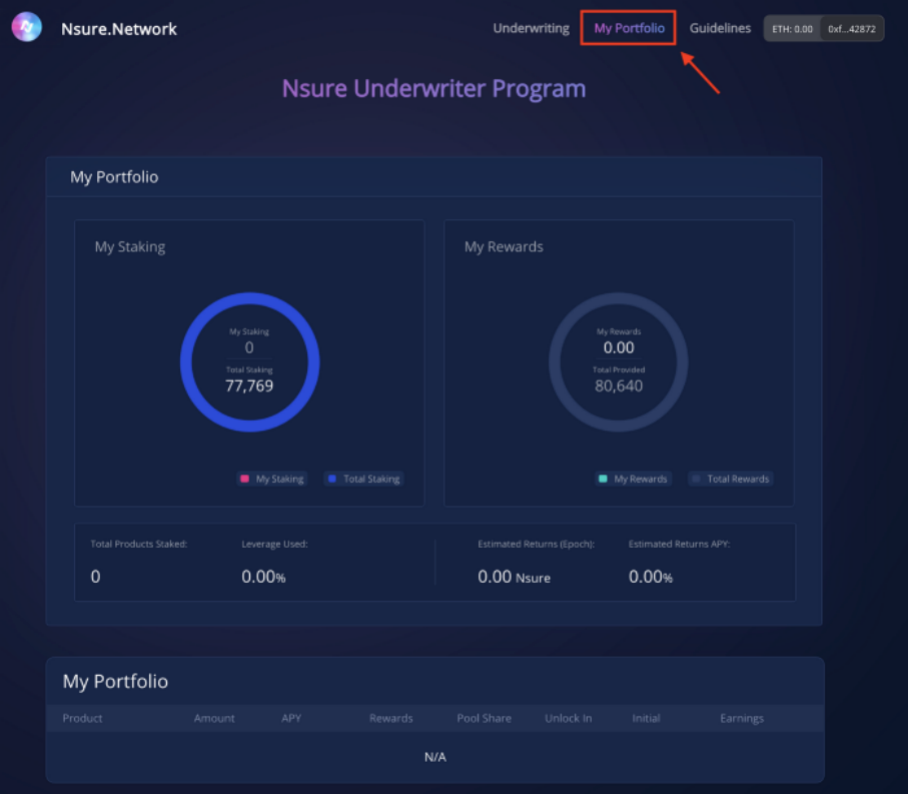Click the 77,769 total staking value
Image resolution: width=908 pixels, height=794 pixels.
point(249,386)
